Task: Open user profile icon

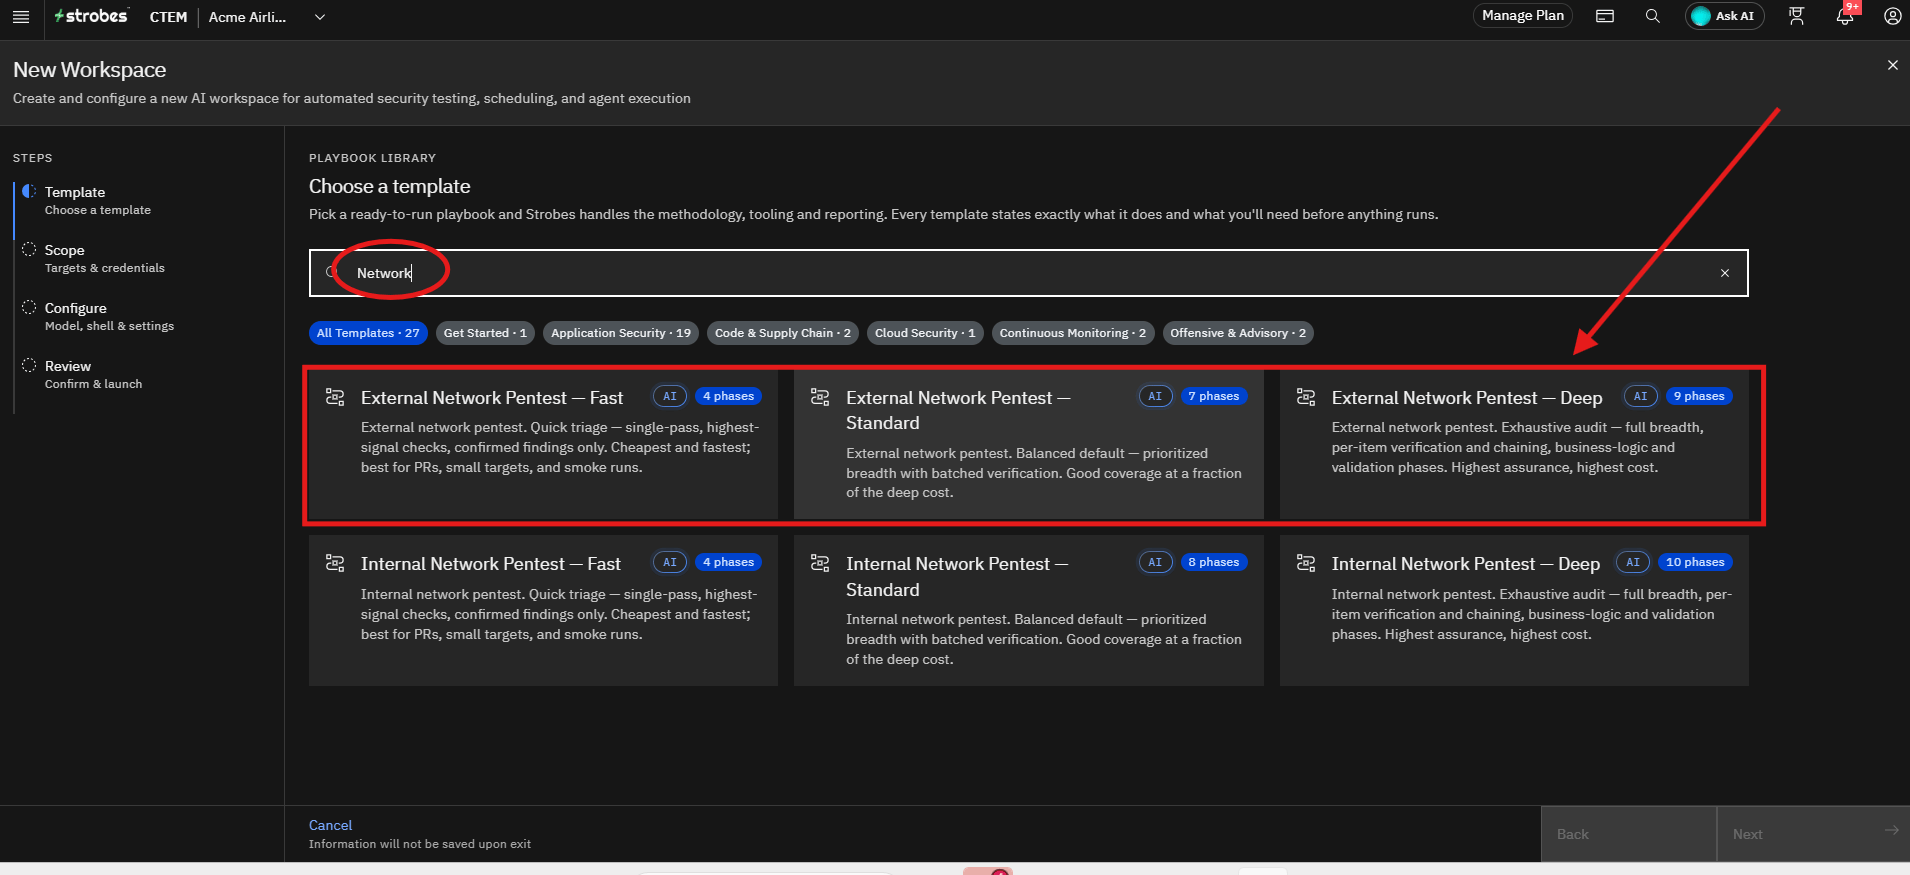Action: click(x=1893, y=16)
